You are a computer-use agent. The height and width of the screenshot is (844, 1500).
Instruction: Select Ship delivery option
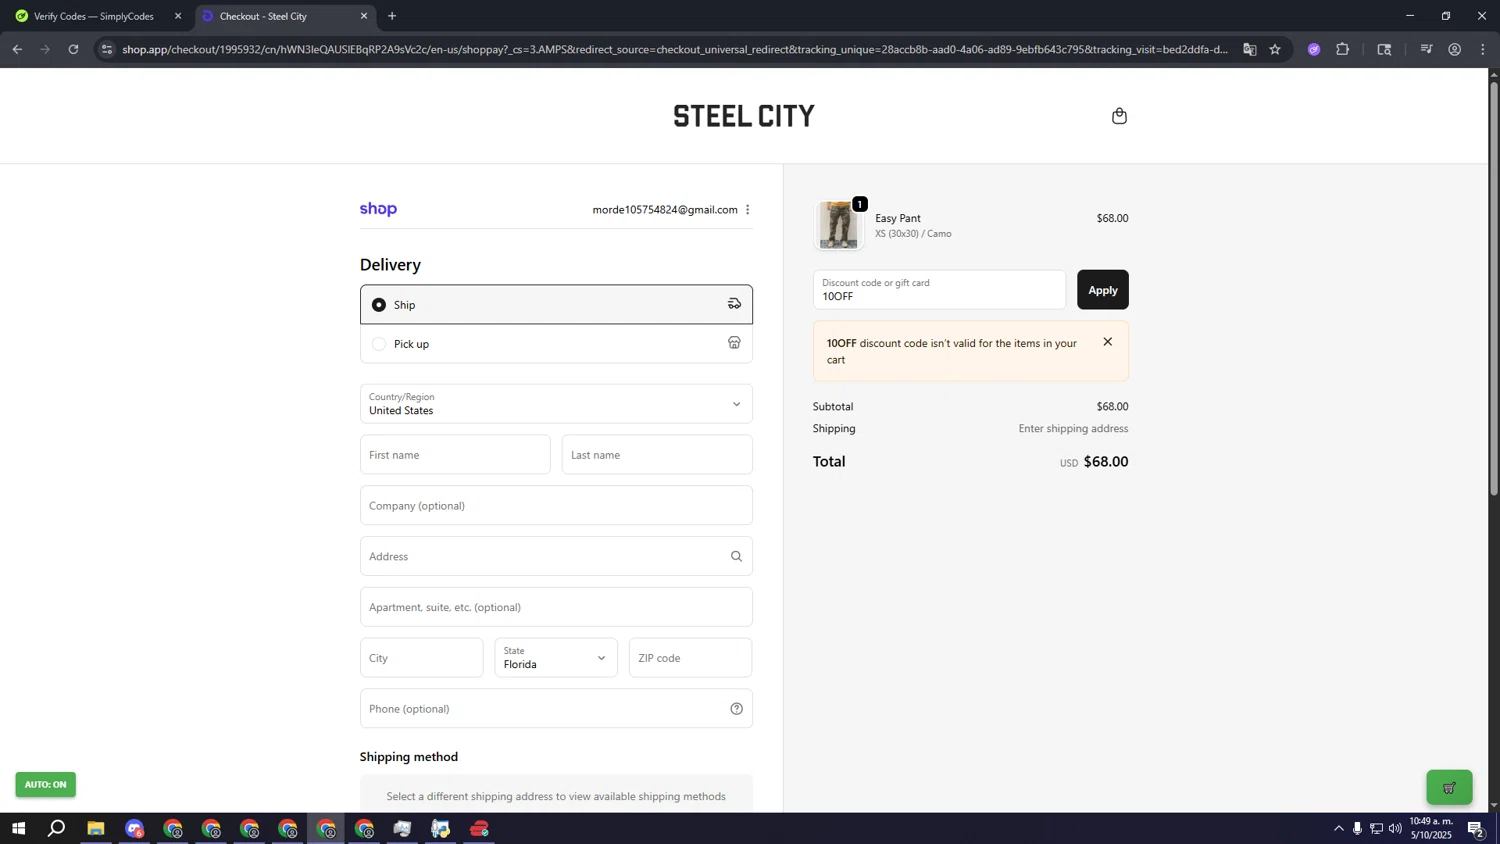556,304
